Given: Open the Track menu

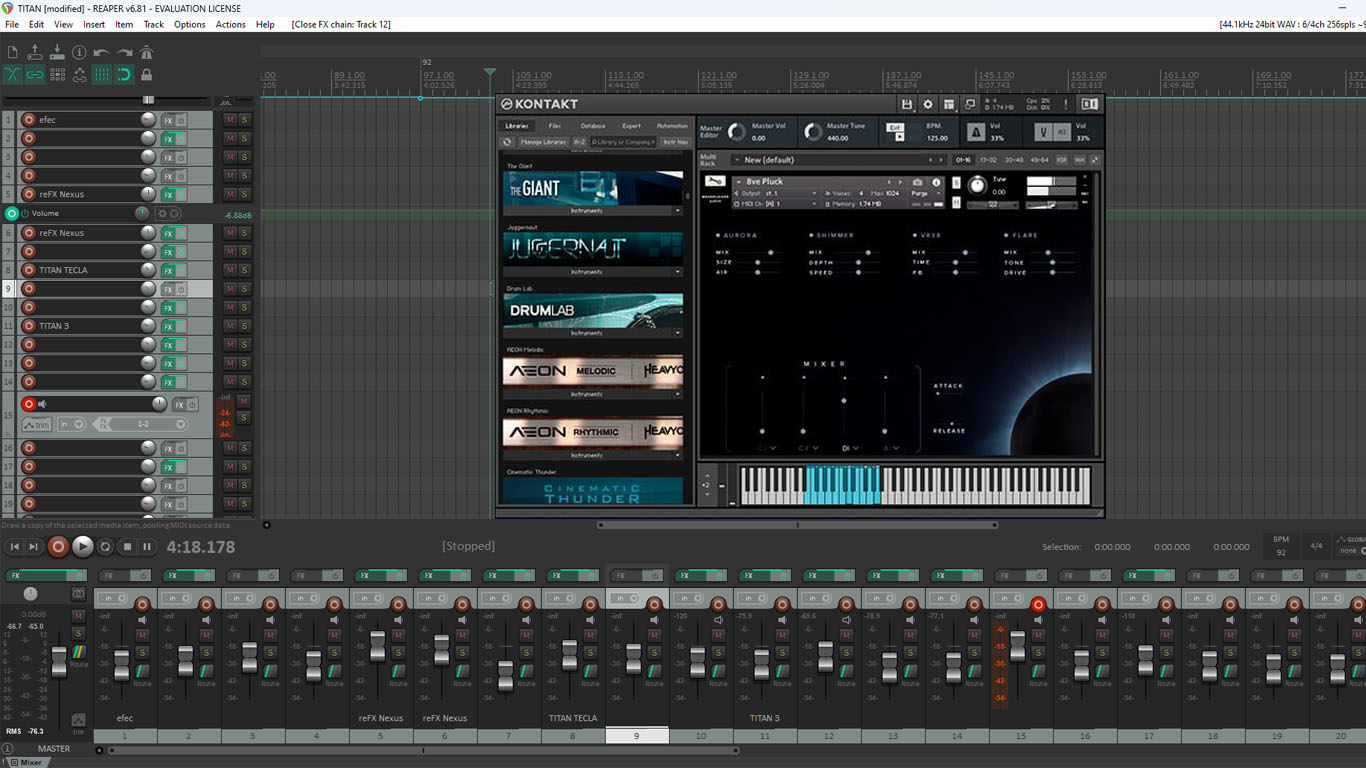Looking at the screenshot, I should (x=153, y=24).
